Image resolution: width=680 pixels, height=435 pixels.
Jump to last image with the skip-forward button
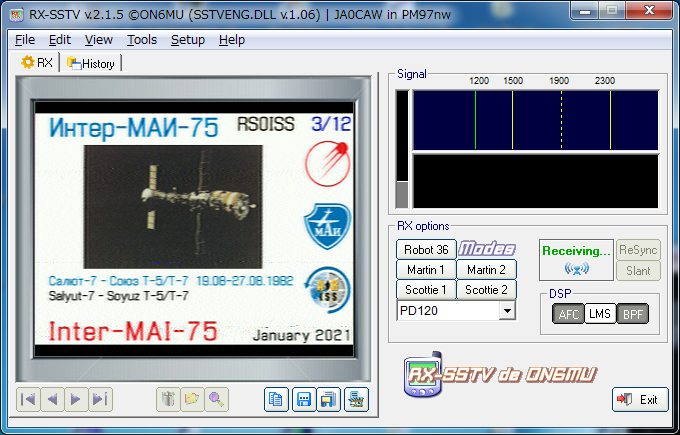point(101,399)
